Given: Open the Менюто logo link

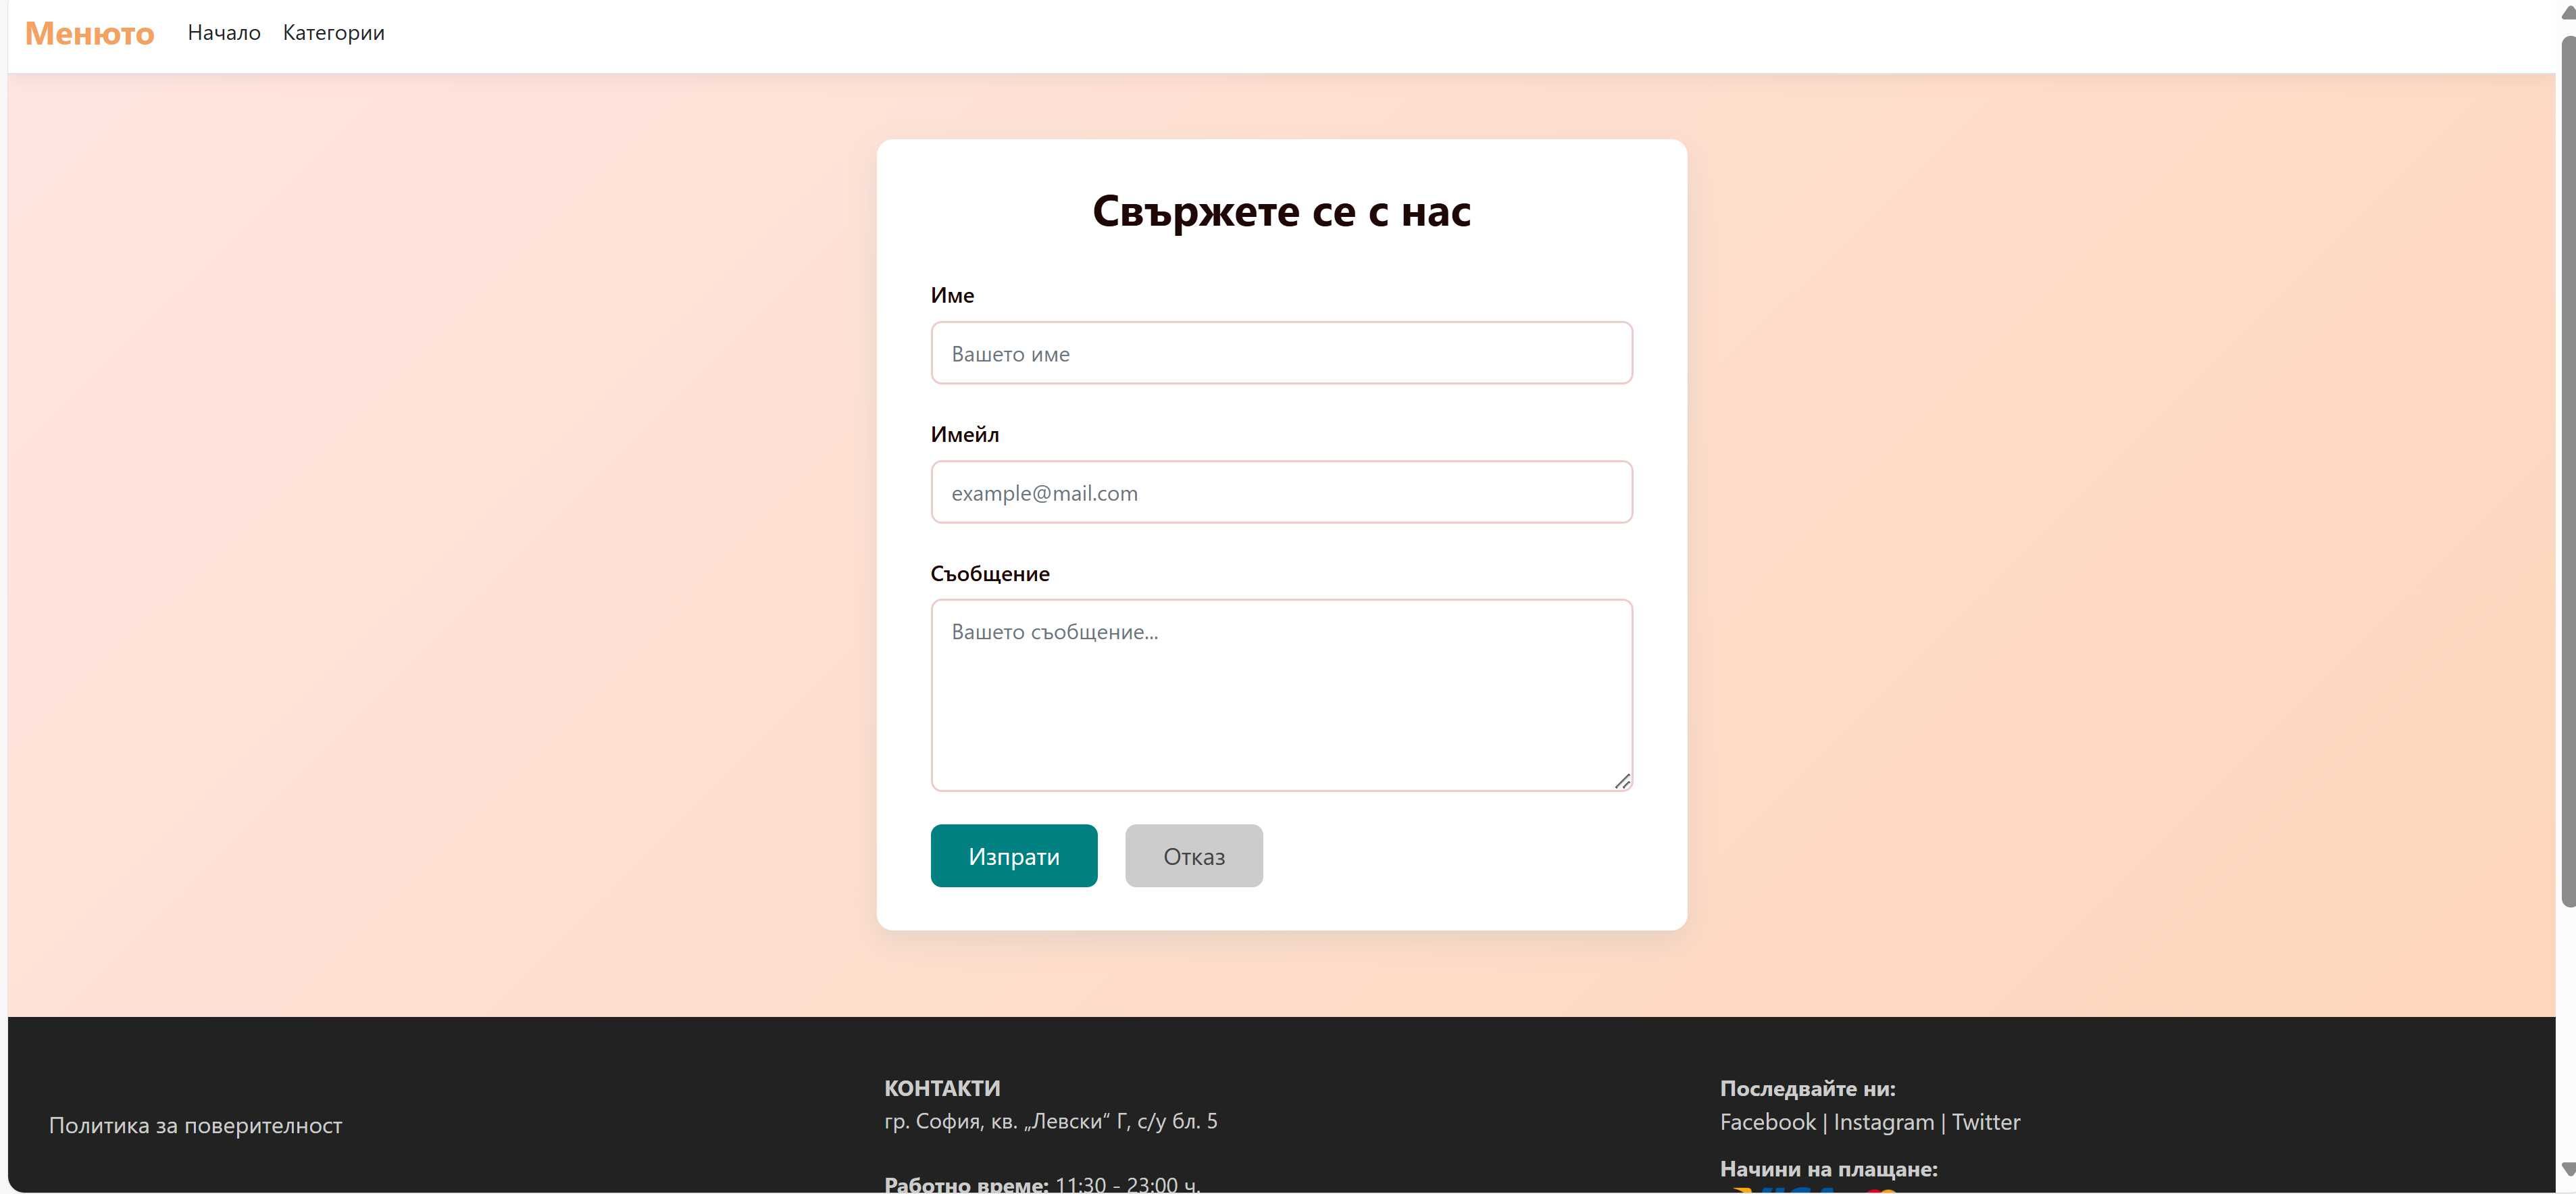Looking at the screenshot, I should (89, 33).
